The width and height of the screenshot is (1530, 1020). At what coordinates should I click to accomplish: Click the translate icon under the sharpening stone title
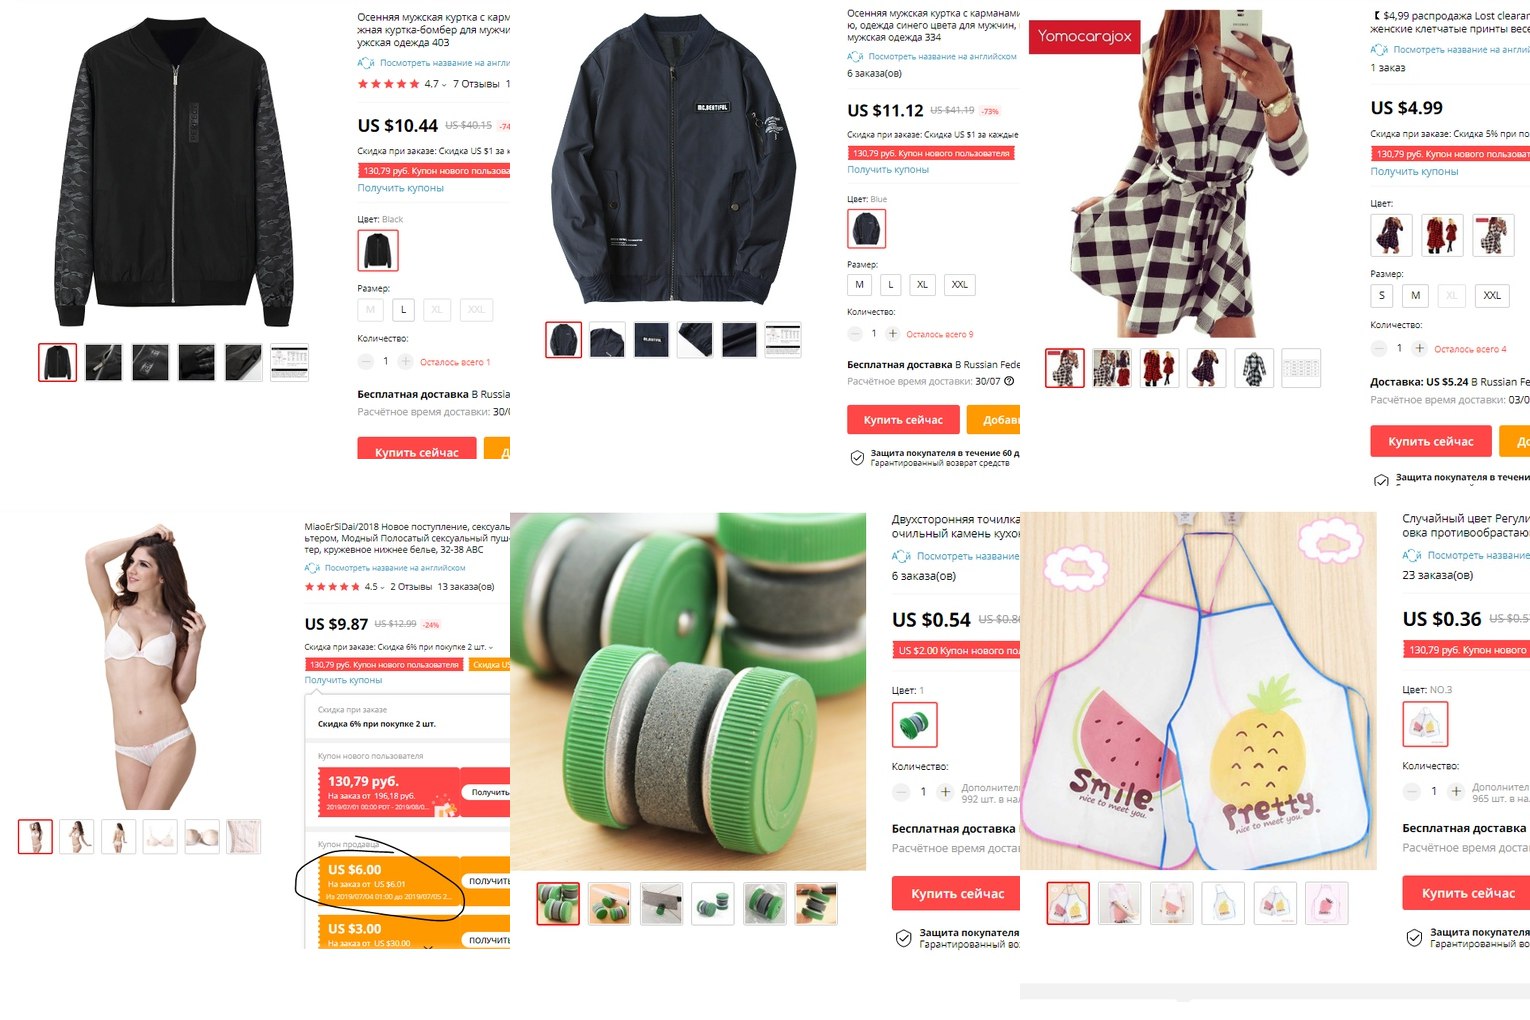pyautogui.click(x=901, y=556)
